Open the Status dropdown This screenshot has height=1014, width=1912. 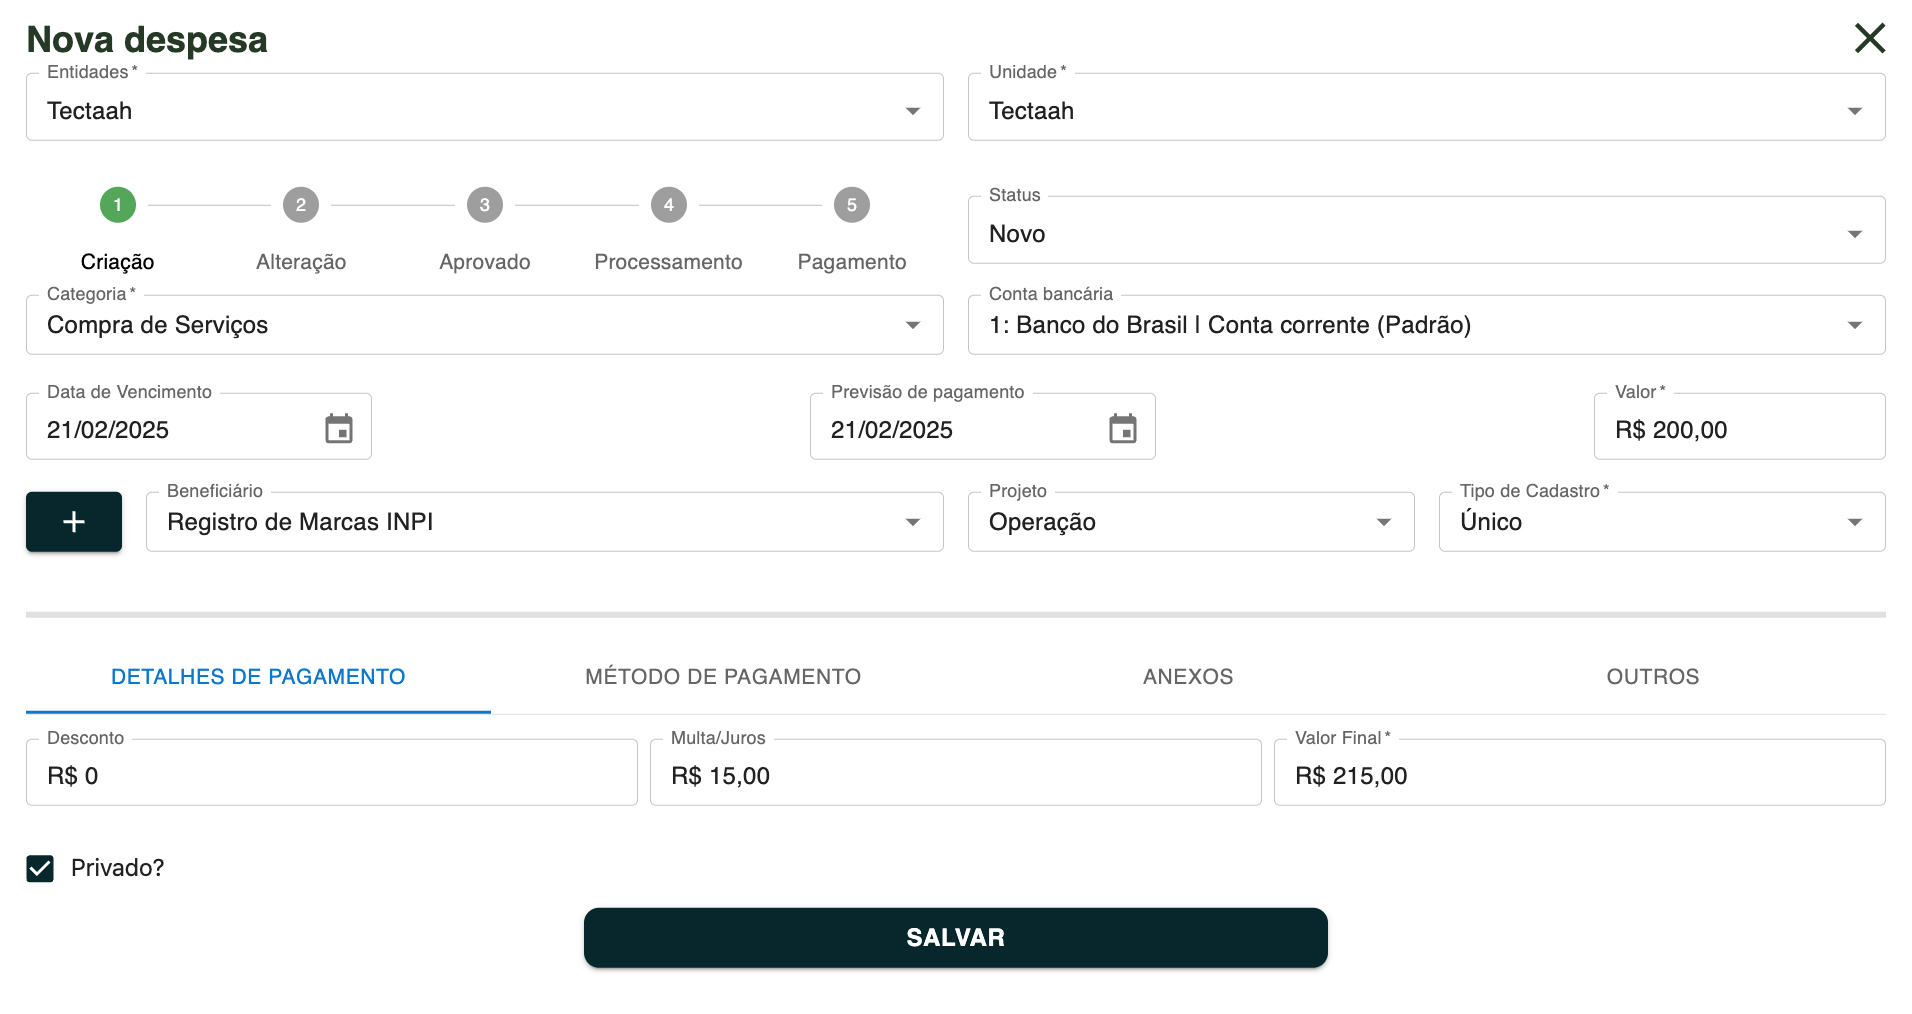(x=1854, y=234)
